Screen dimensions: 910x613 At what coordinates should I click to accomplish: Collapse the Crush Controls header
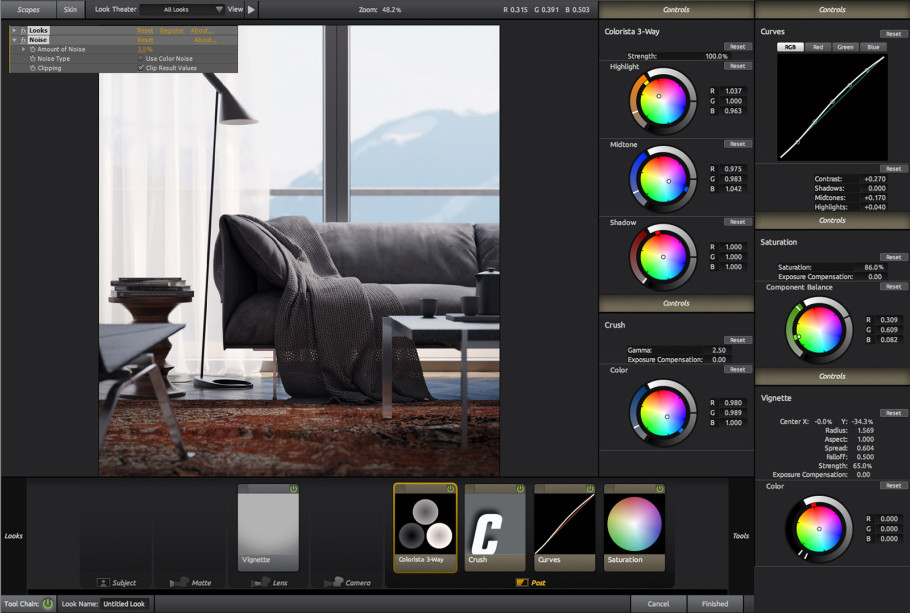(x=676, y=303)
